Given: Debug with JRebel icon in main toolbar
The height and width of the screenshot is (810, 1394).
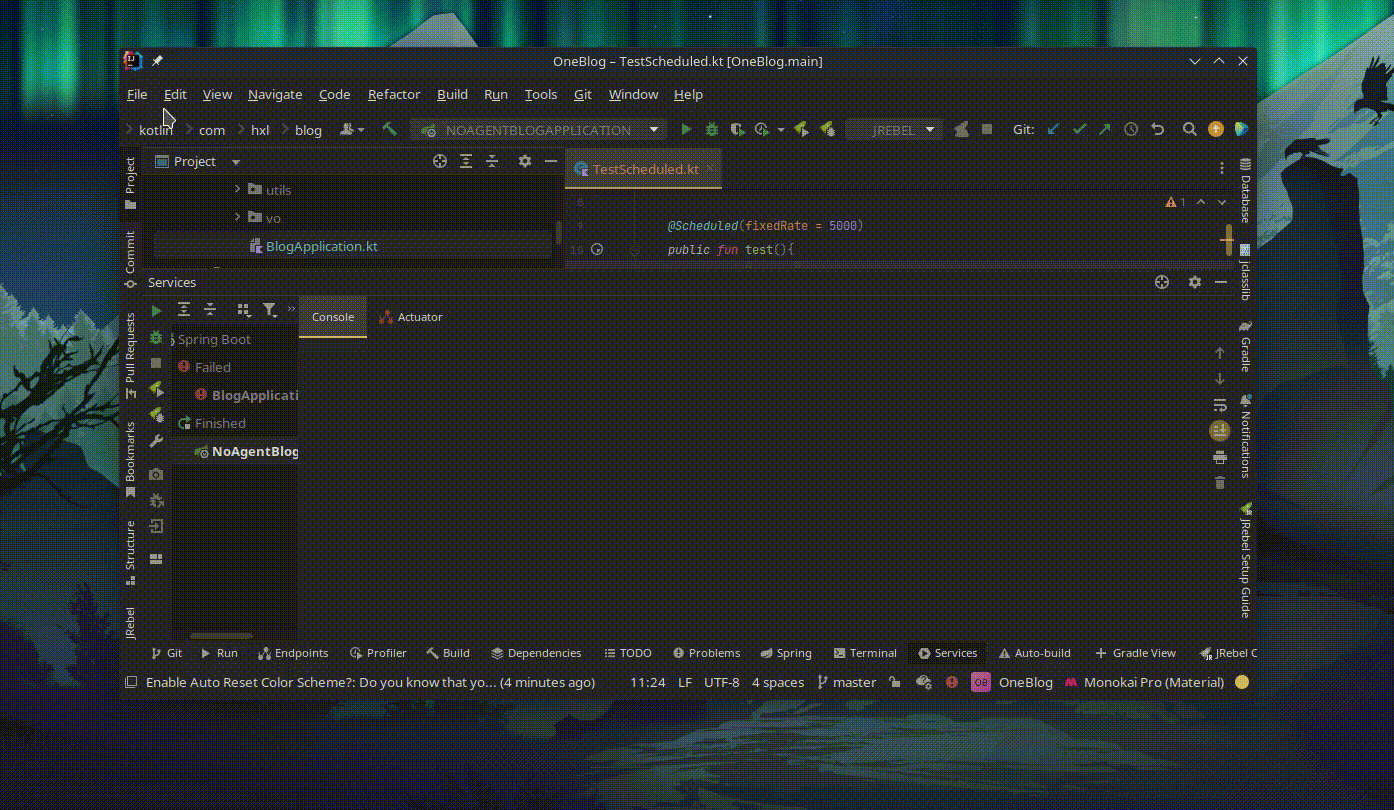Looking at the screenshot, I should click(x=827, y=129).
